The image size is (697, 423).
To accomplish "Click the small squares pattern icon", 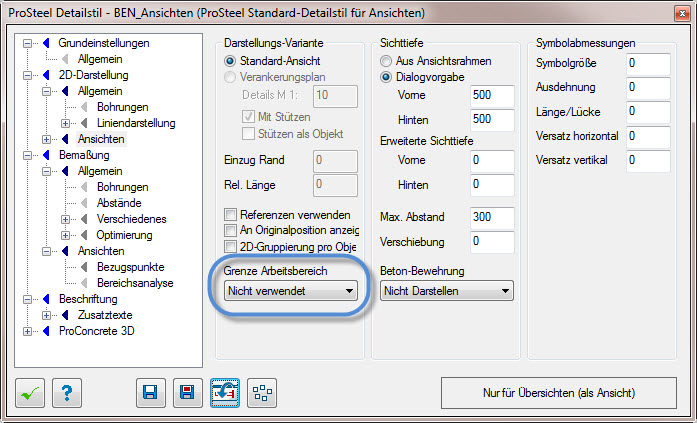I will click(262, 393).
